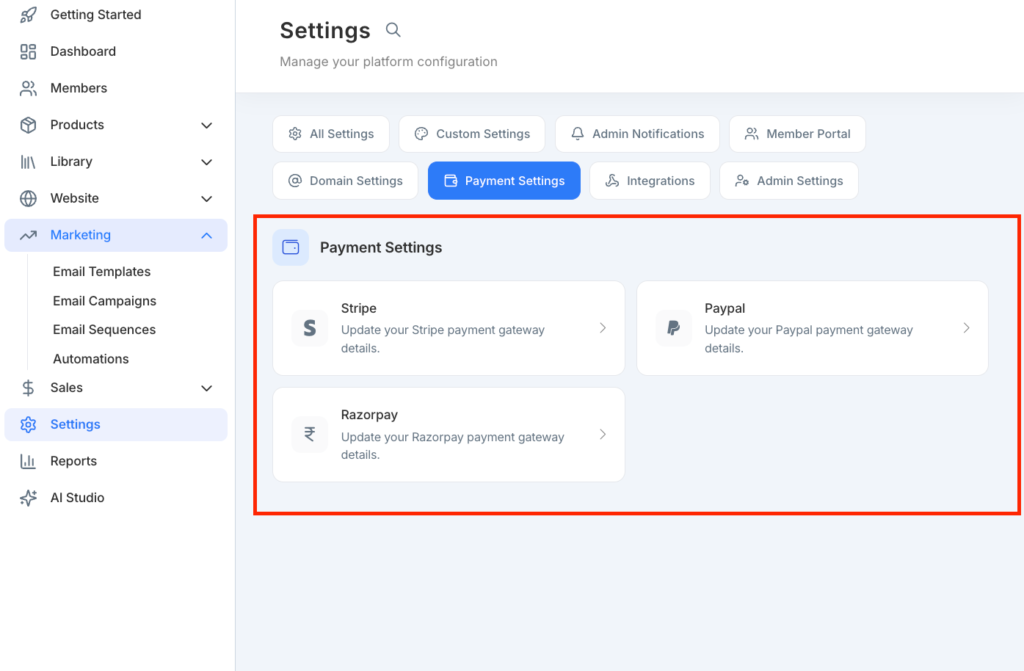This screenshot has height=671, width=1024.
Task: Click the Reports chart icon
Action: (27, 461)
